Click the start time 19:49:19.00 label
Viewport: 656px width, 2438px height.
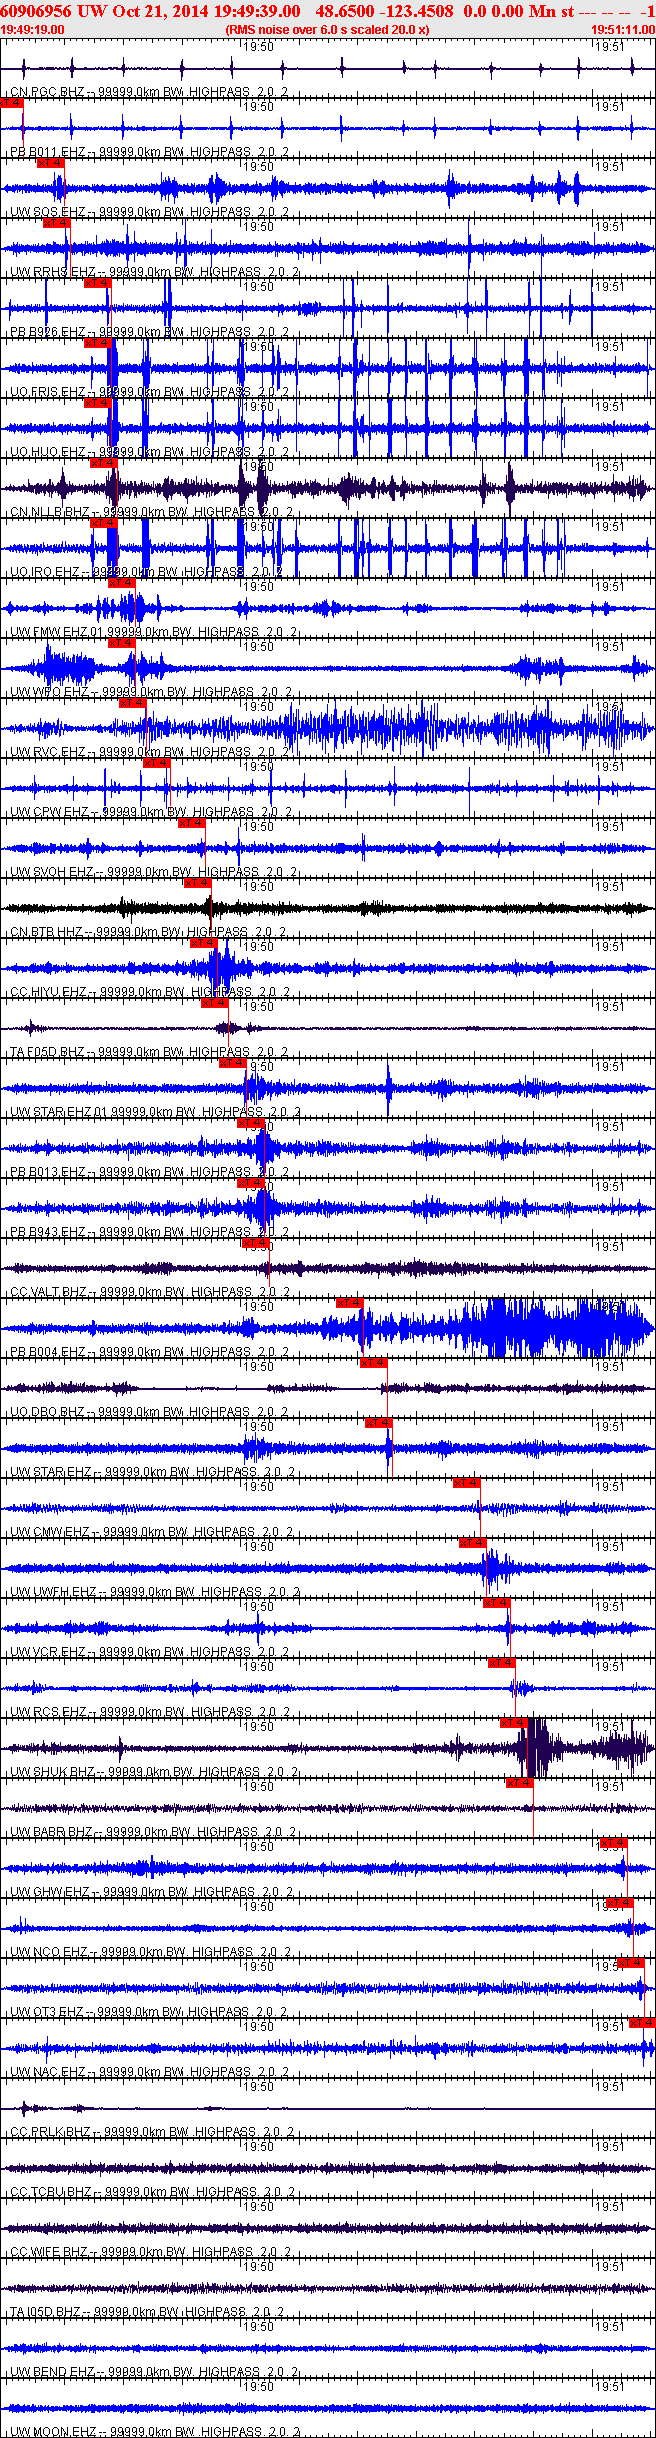point(33,30)
